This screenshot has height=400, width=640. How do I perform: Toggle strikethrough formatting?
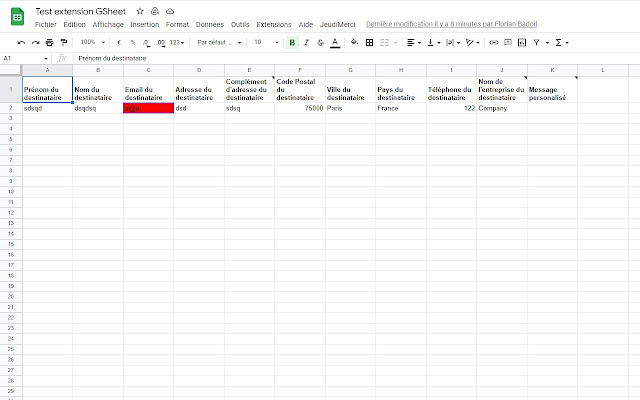[x=320, y=42]
